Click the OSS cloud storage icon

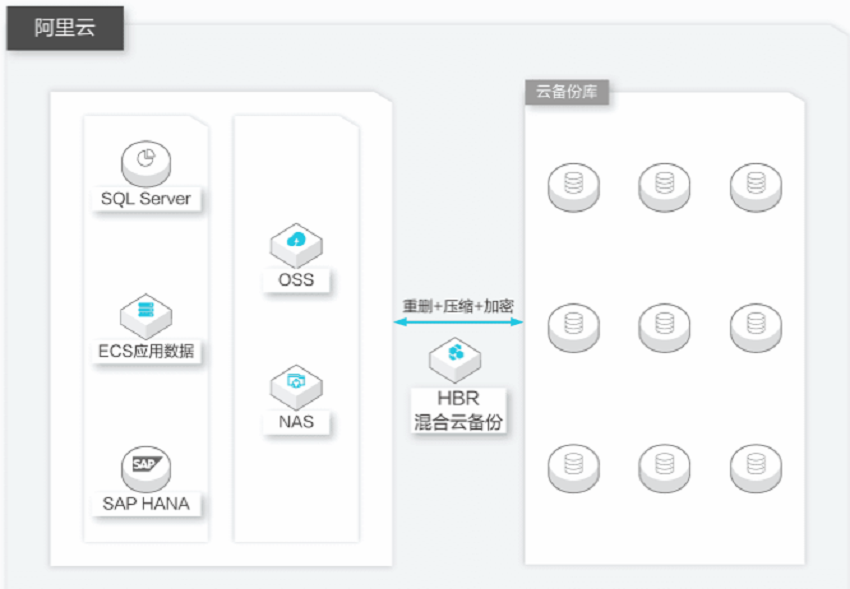[296, 245]
